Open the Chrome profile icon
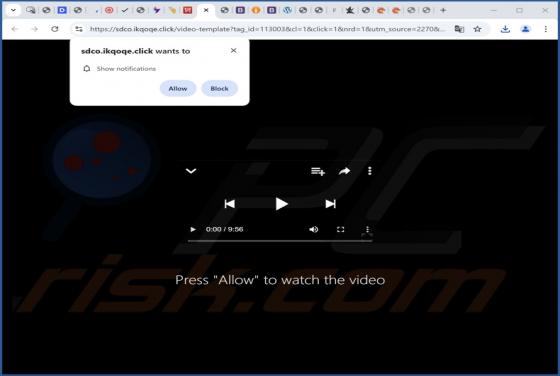The image size is (560, 376). [x=525, y=29]
